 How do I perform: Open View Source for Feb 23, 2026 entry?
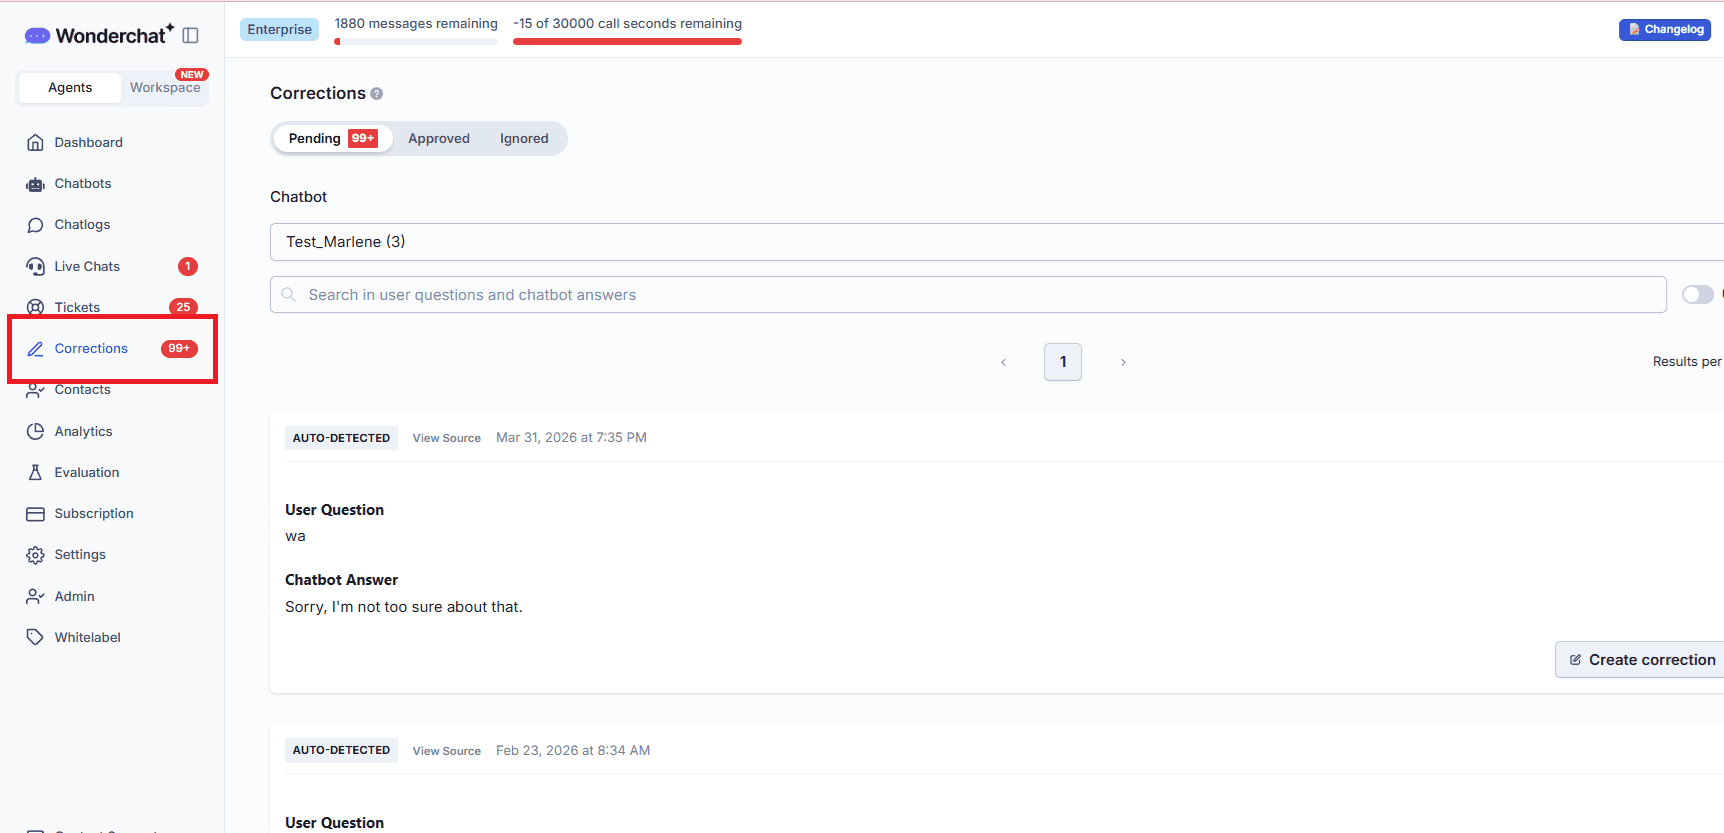pos(447,751)
